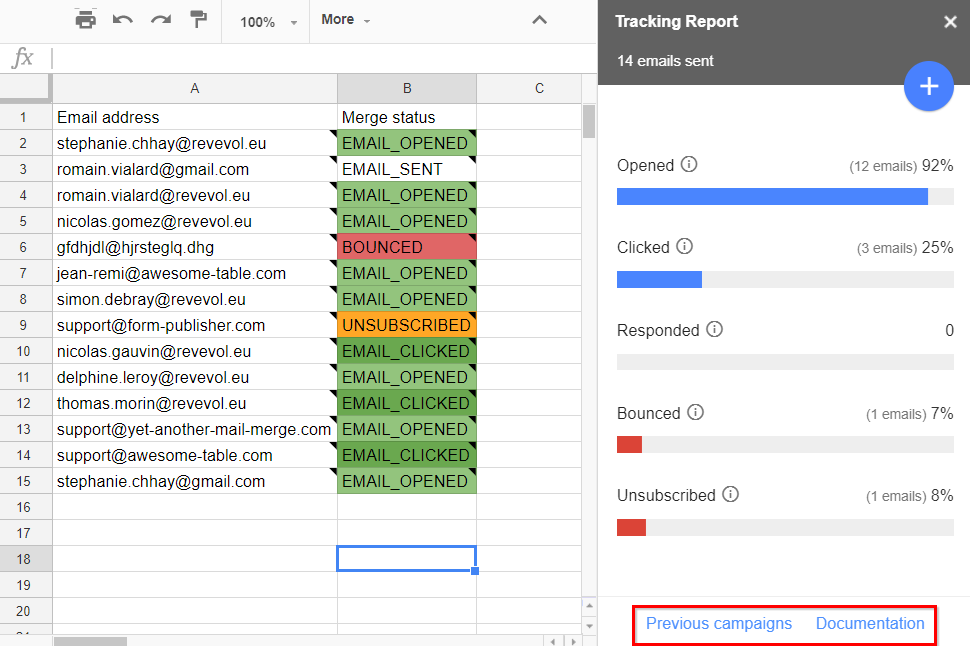The image size is (970, 646).
Task: Click the scroll up arrow button
Action: pos(589,606)
